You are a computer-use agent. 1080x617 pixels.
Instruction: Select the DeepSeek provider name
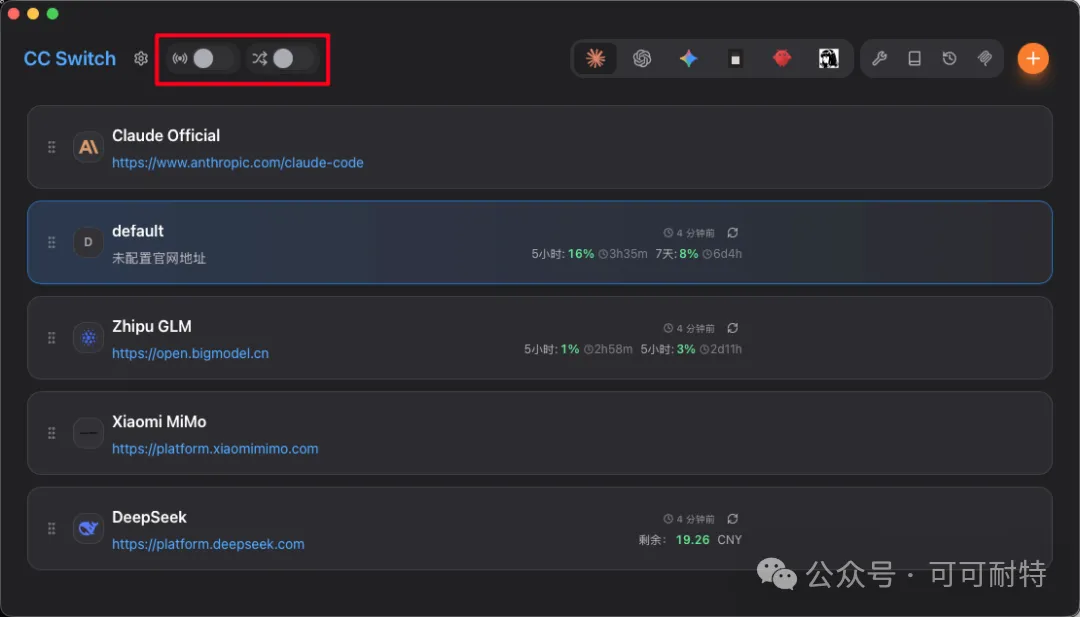[x=149, y=517]
